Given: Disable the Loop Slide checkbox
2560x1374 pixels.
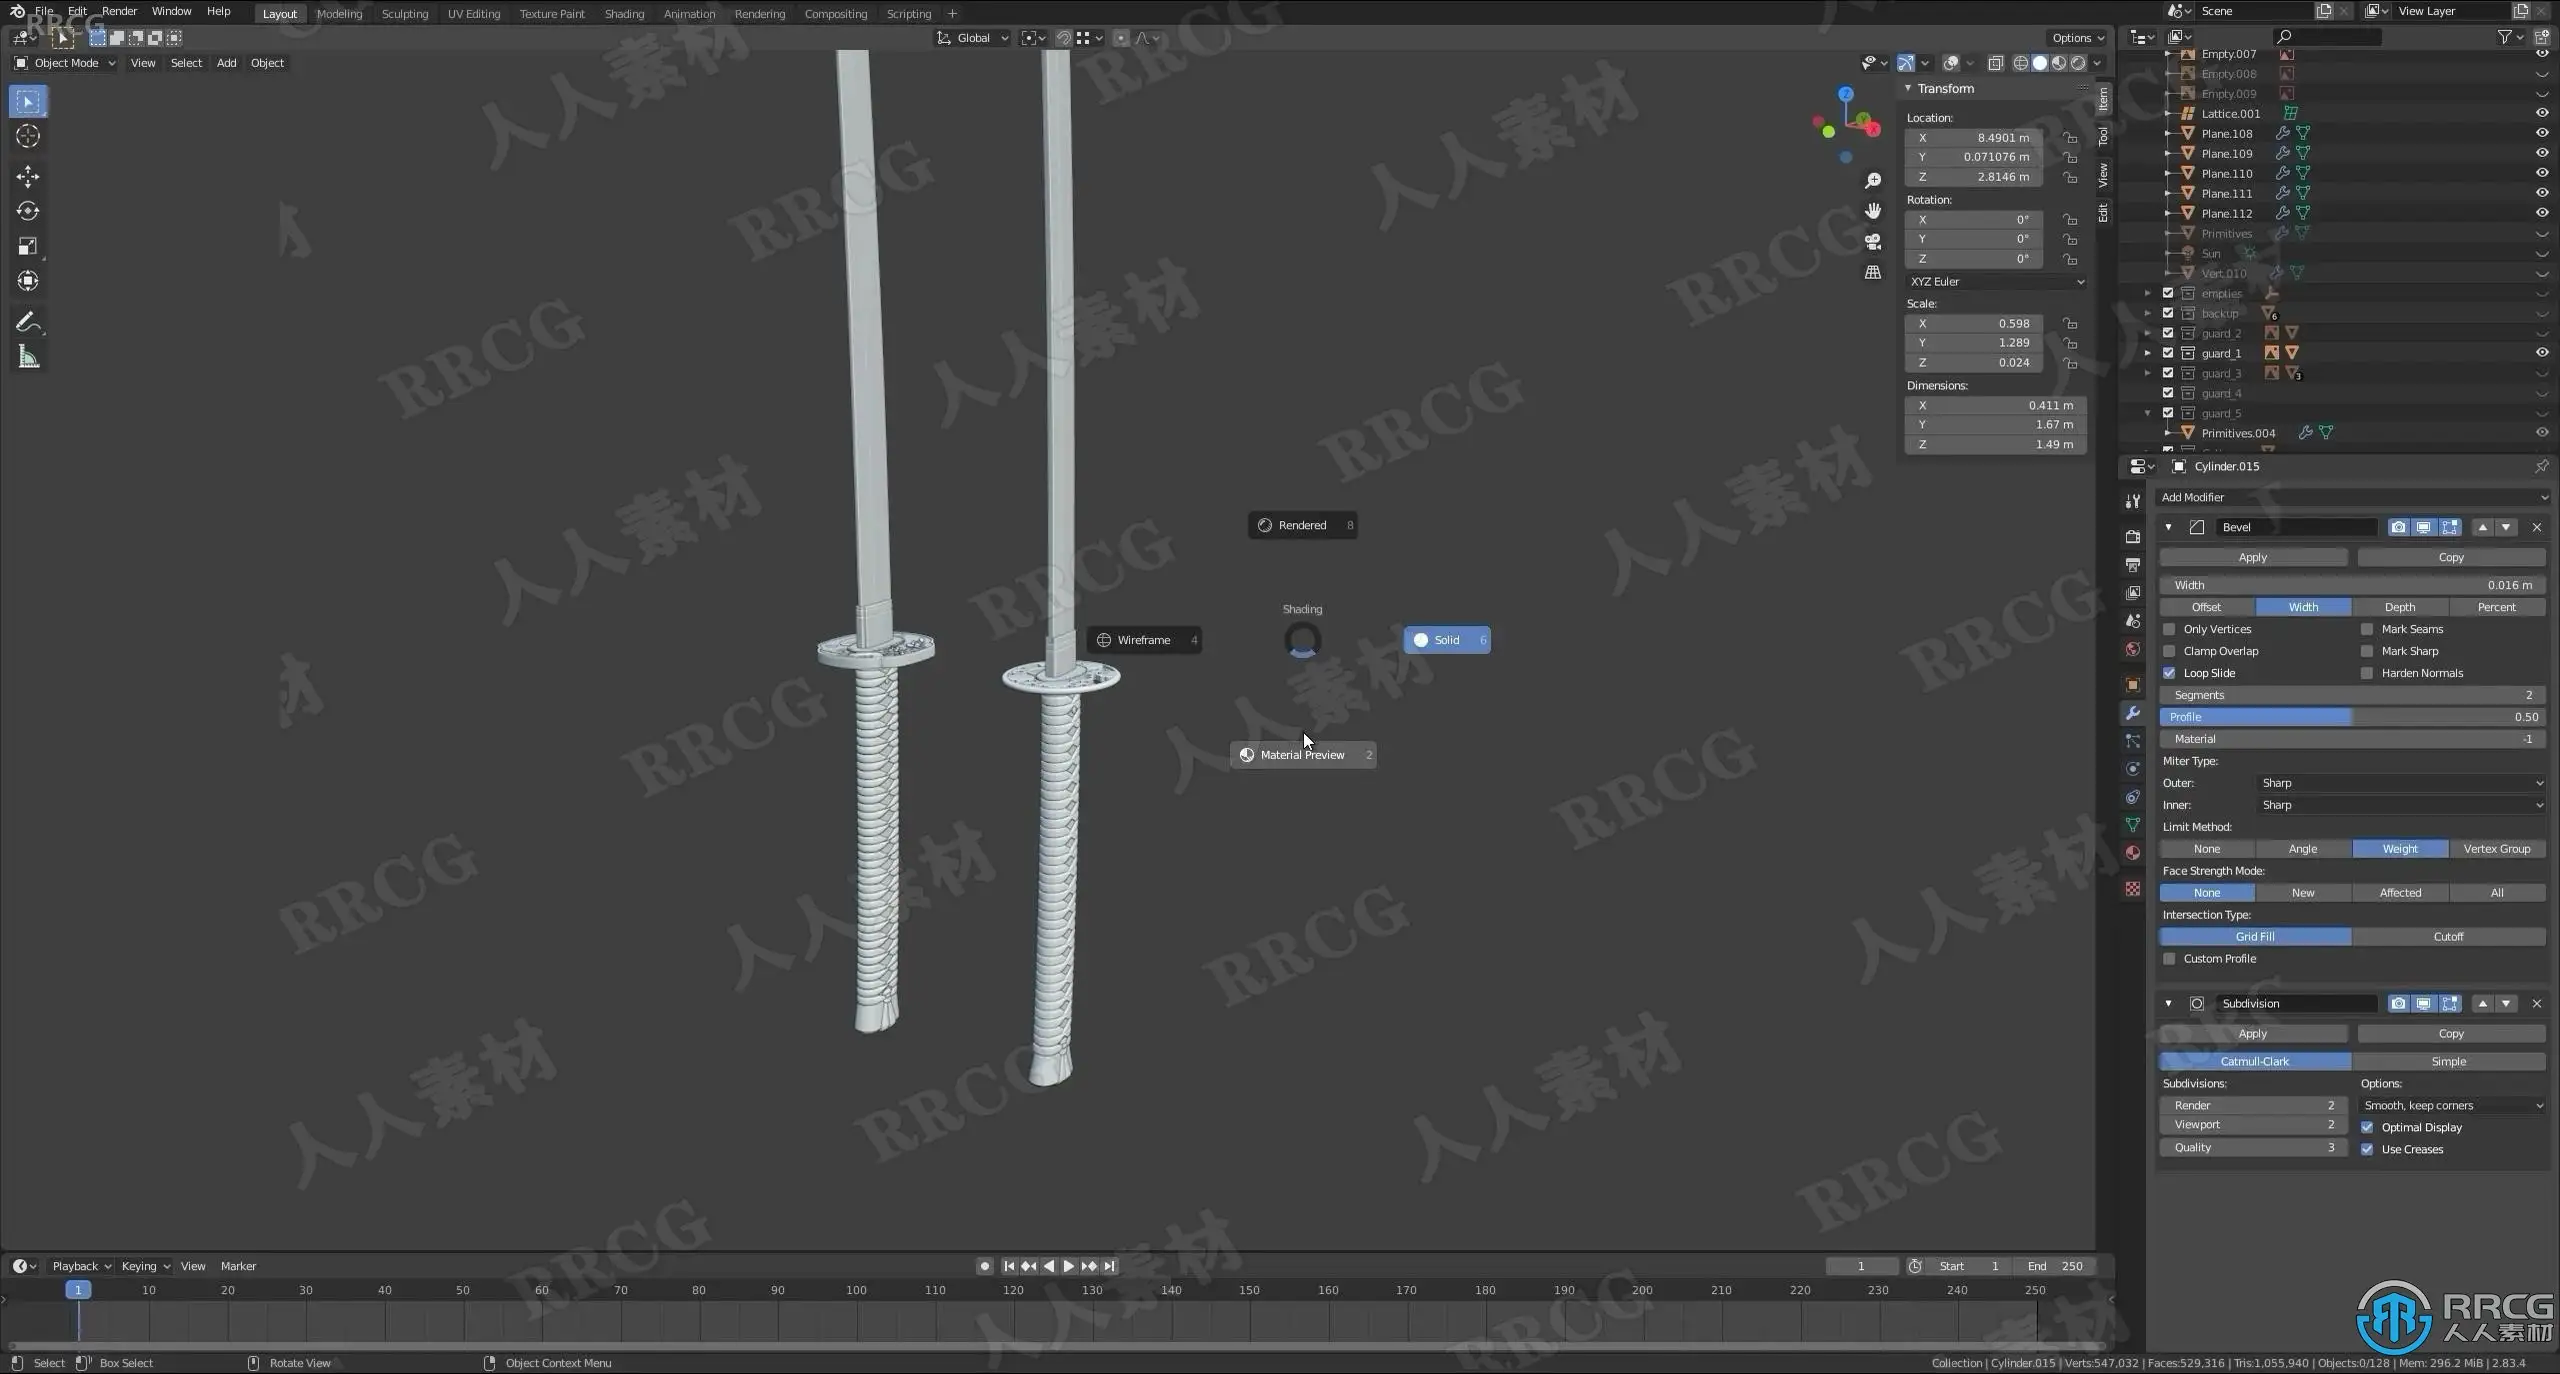Looking at the screenshot, I should pyautogui.click(x=2169, y=673).
